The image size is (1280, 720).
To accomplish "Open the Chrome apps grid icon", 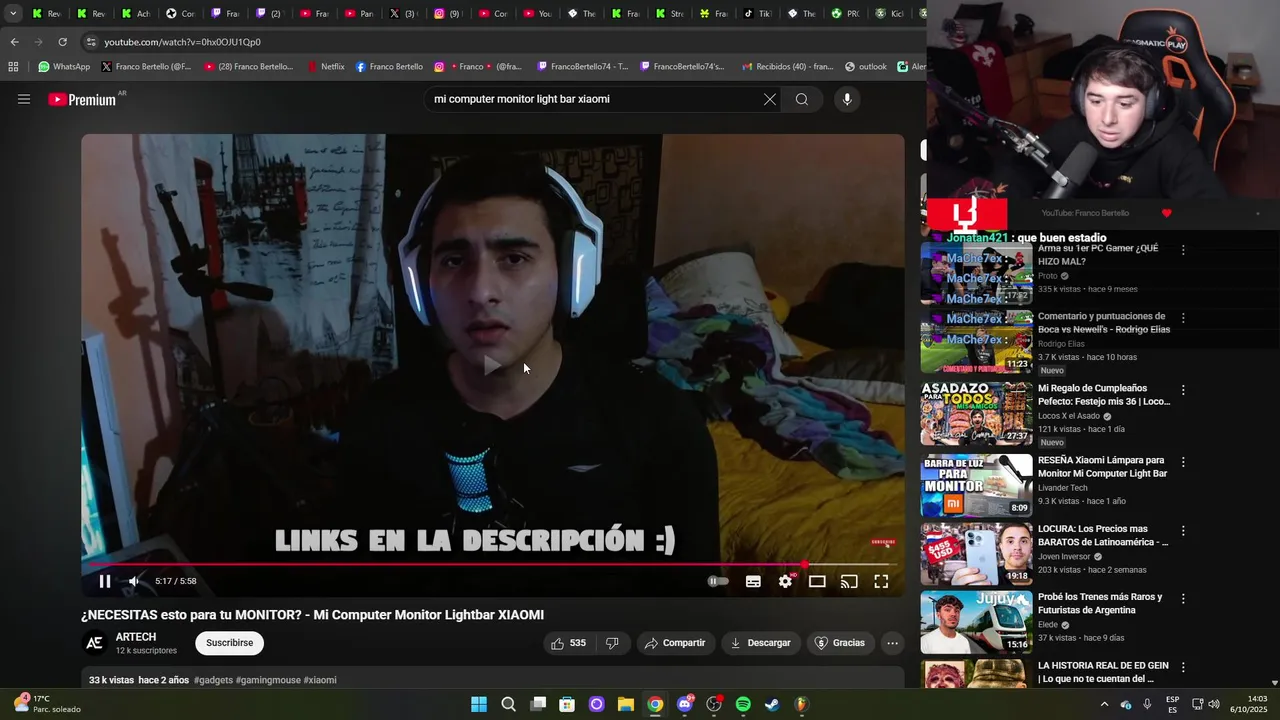I will coord(13,67).
